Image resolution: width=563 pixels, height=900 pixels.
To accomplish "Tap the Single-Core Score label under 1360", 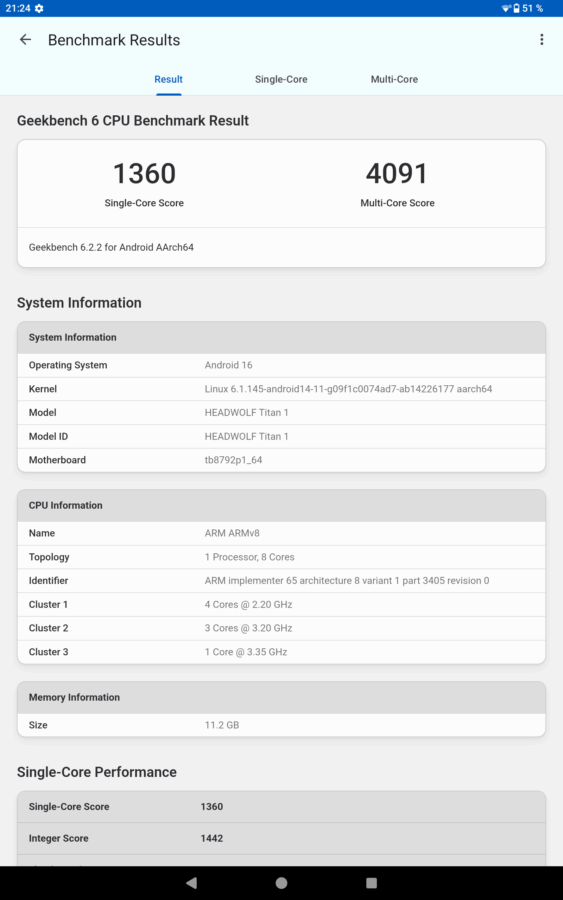I will click(x=144, y=203).
